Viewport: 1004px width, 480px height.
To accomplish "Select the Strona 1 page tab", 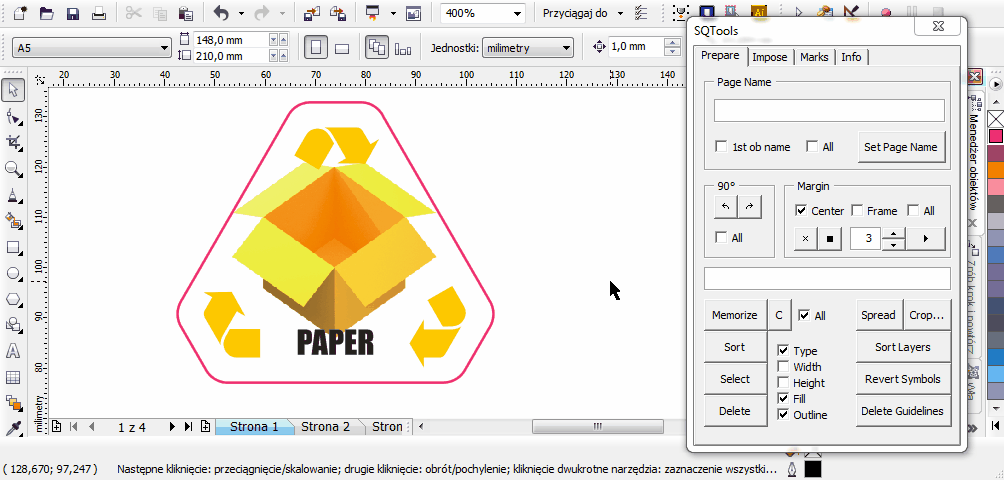I will (x=254, y=426).
